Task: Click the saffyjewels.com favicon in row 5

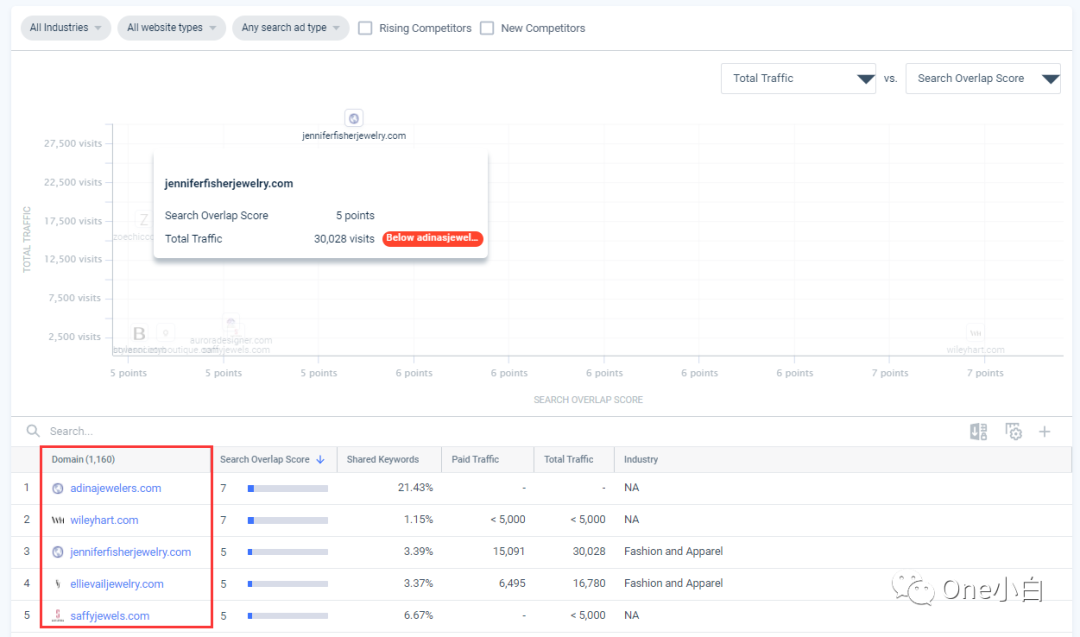Action: [57, 615]
